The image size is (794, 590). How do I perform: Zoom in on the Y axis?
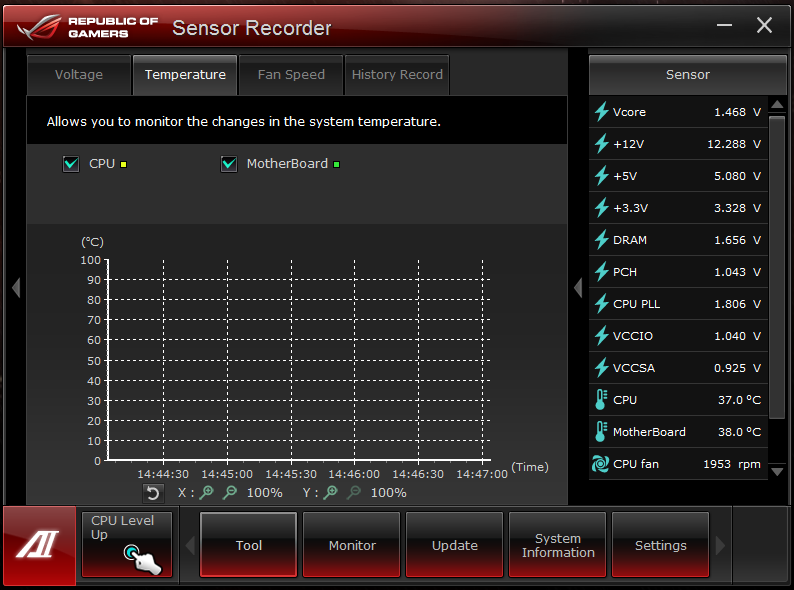click(x=331, y=492)
